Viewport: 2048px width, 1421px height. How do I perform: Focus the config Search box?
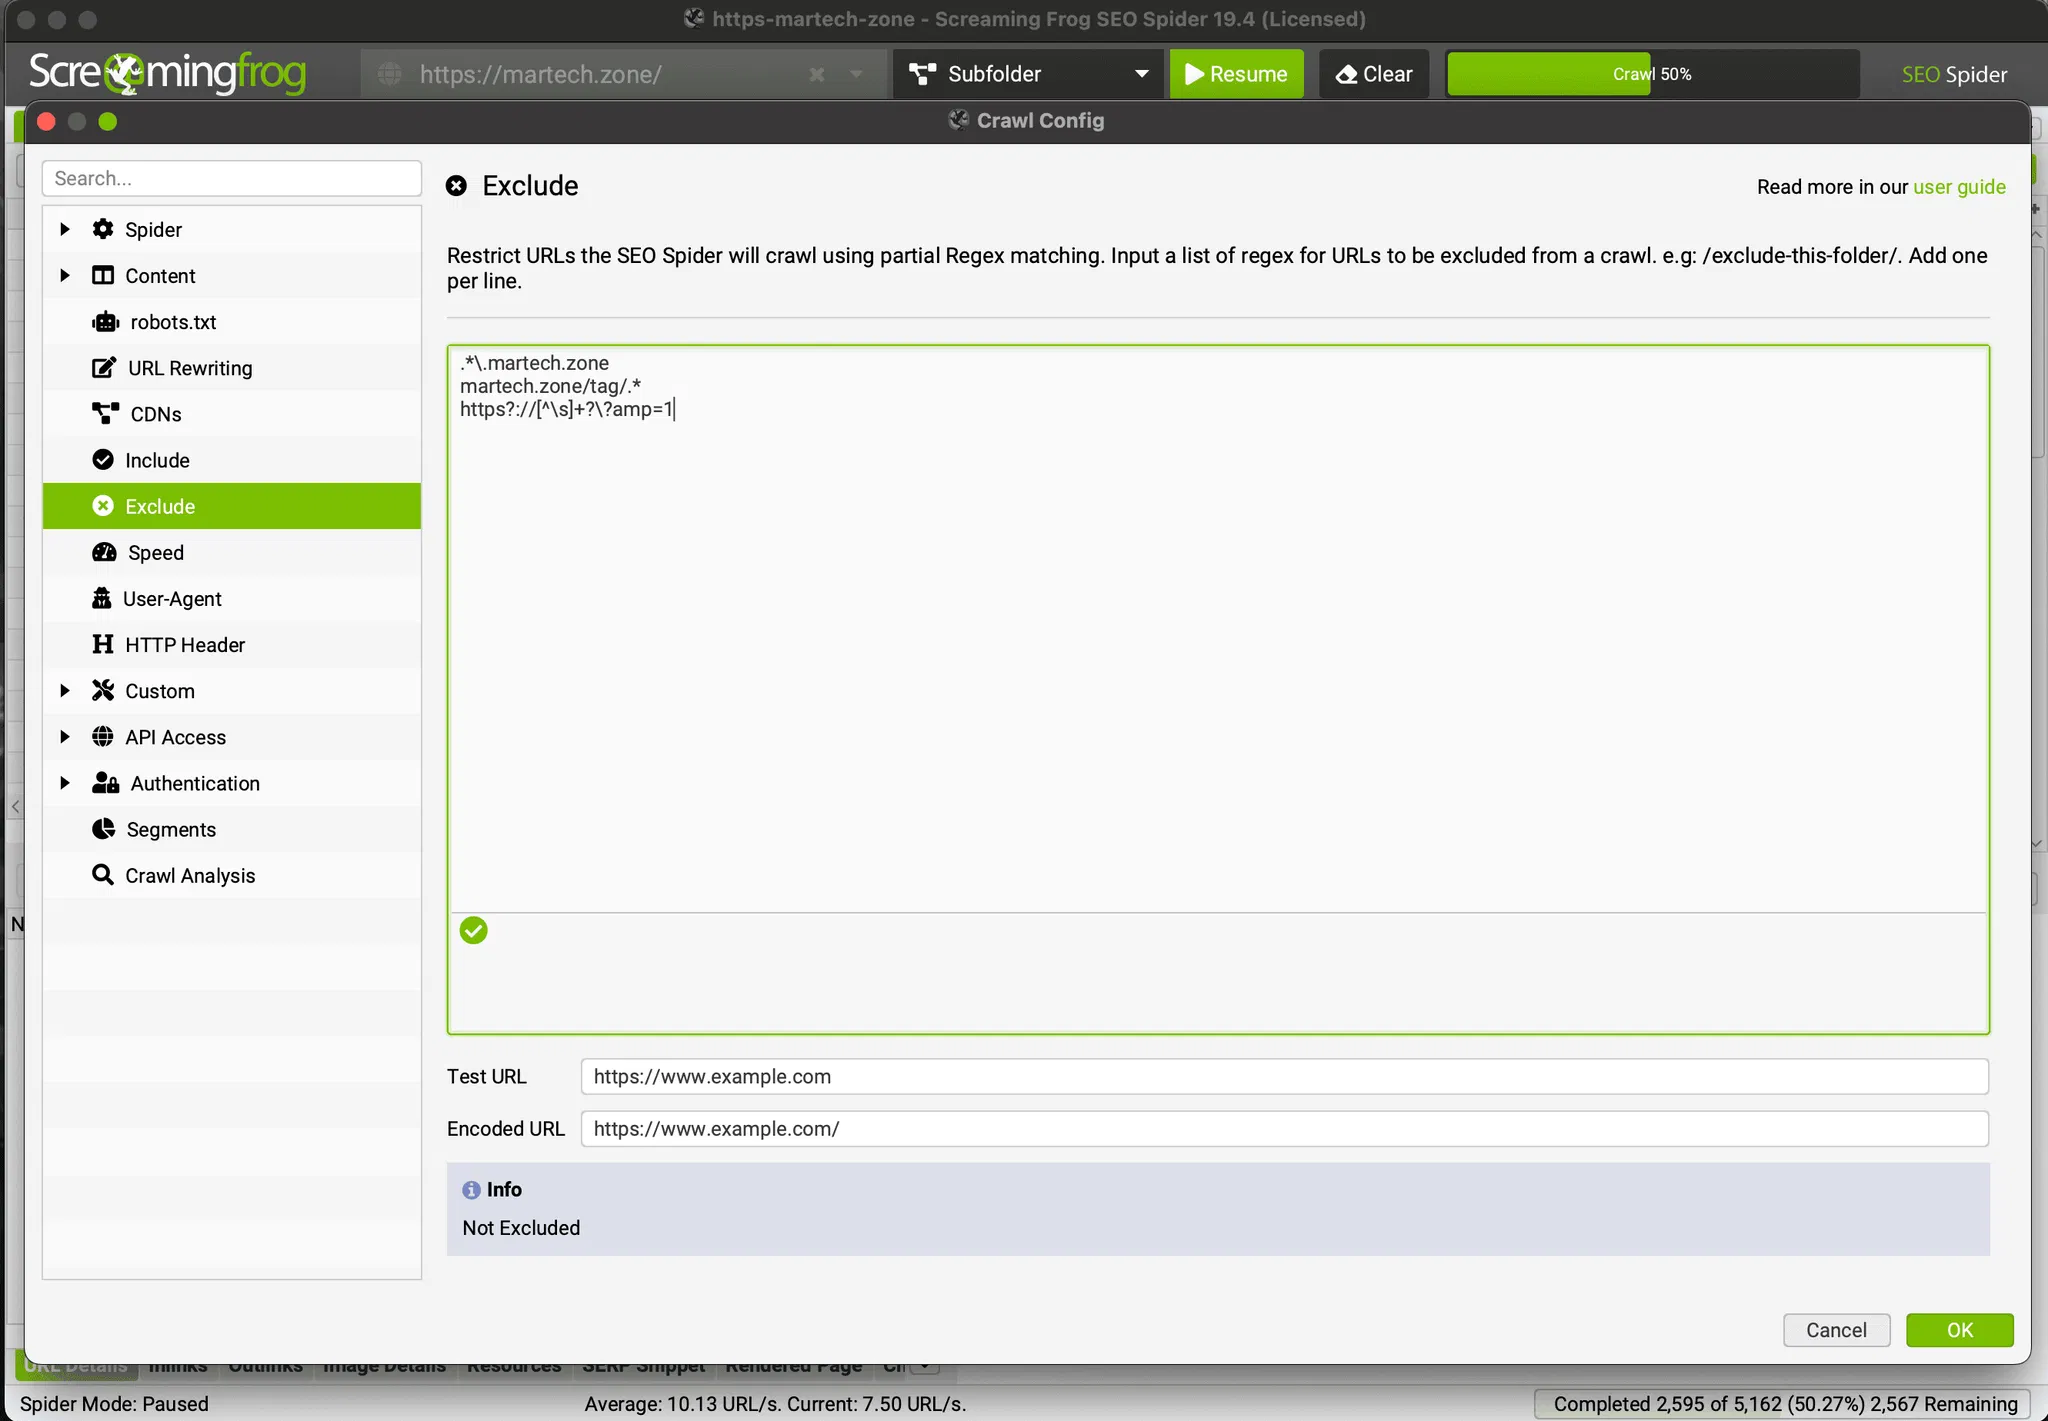(231, 178)
